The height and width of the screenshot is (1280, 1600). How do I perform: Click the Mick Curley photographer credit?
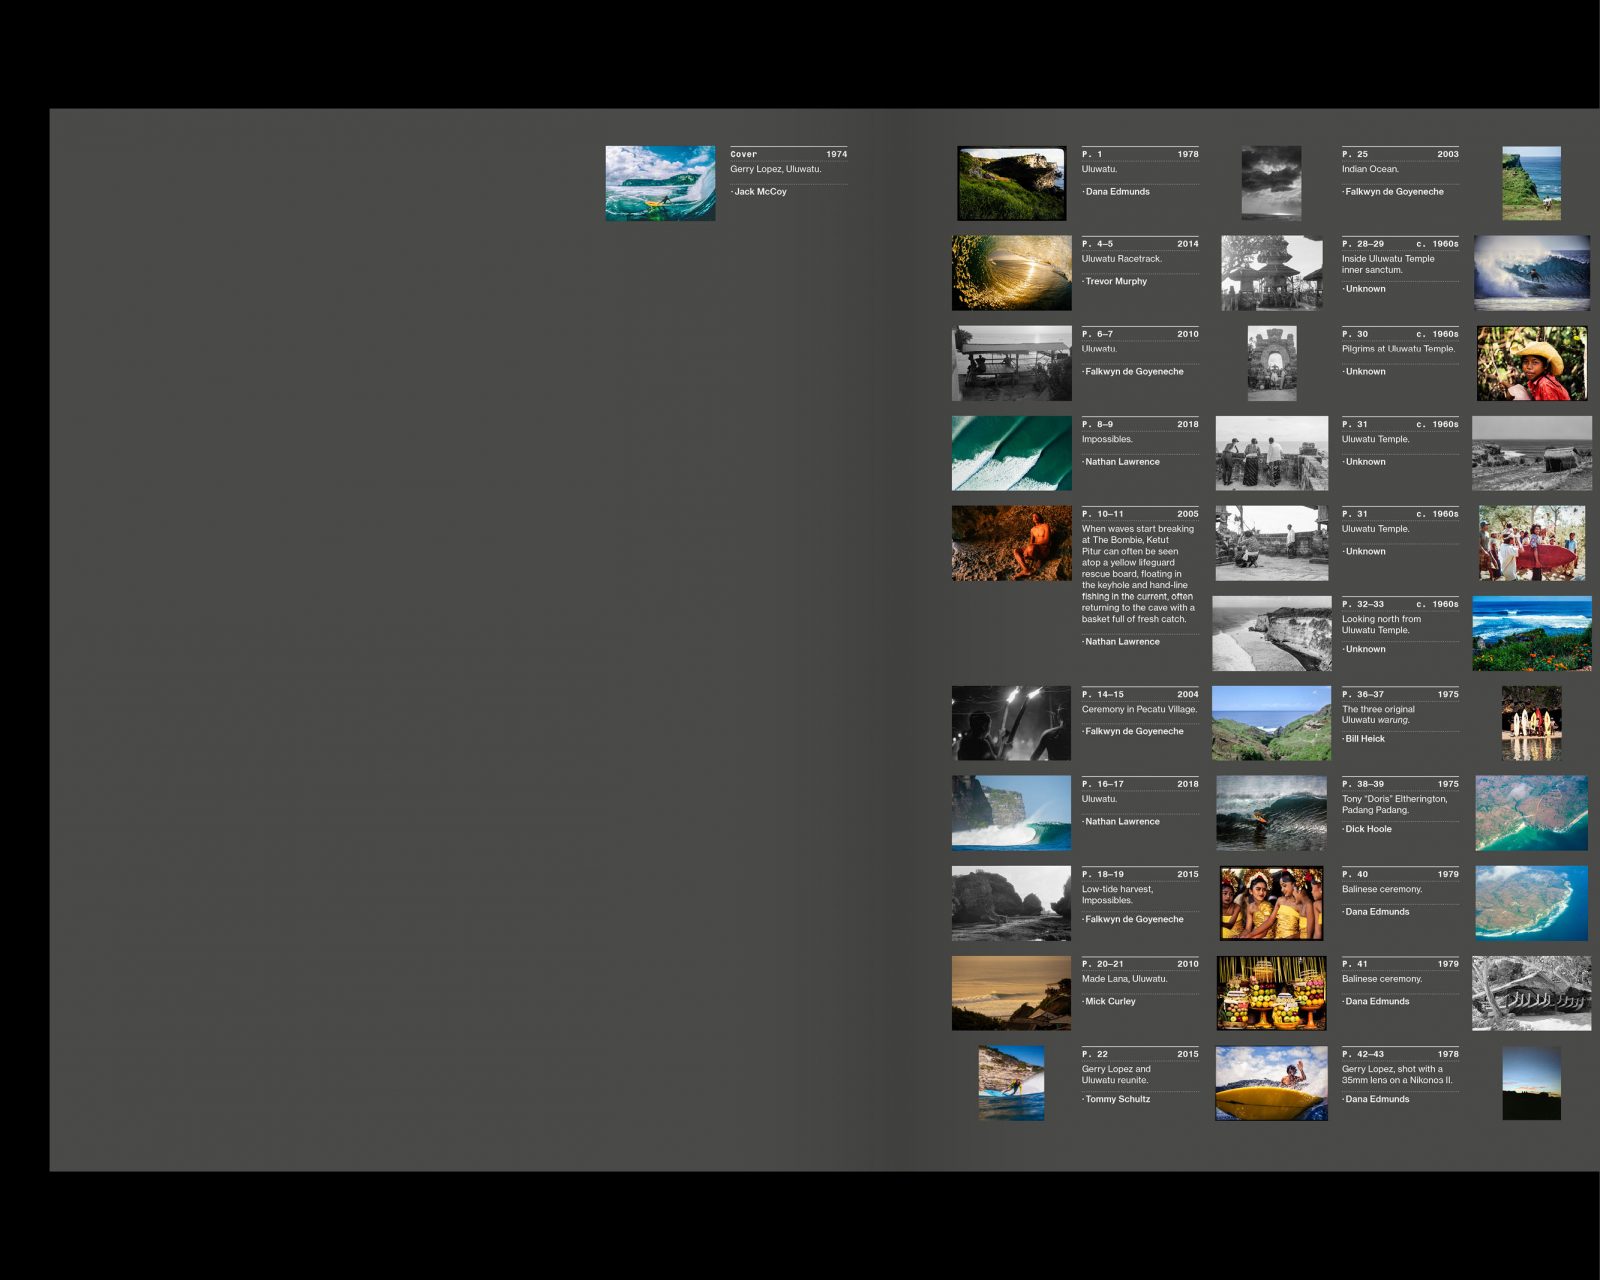[1110, 1001]
